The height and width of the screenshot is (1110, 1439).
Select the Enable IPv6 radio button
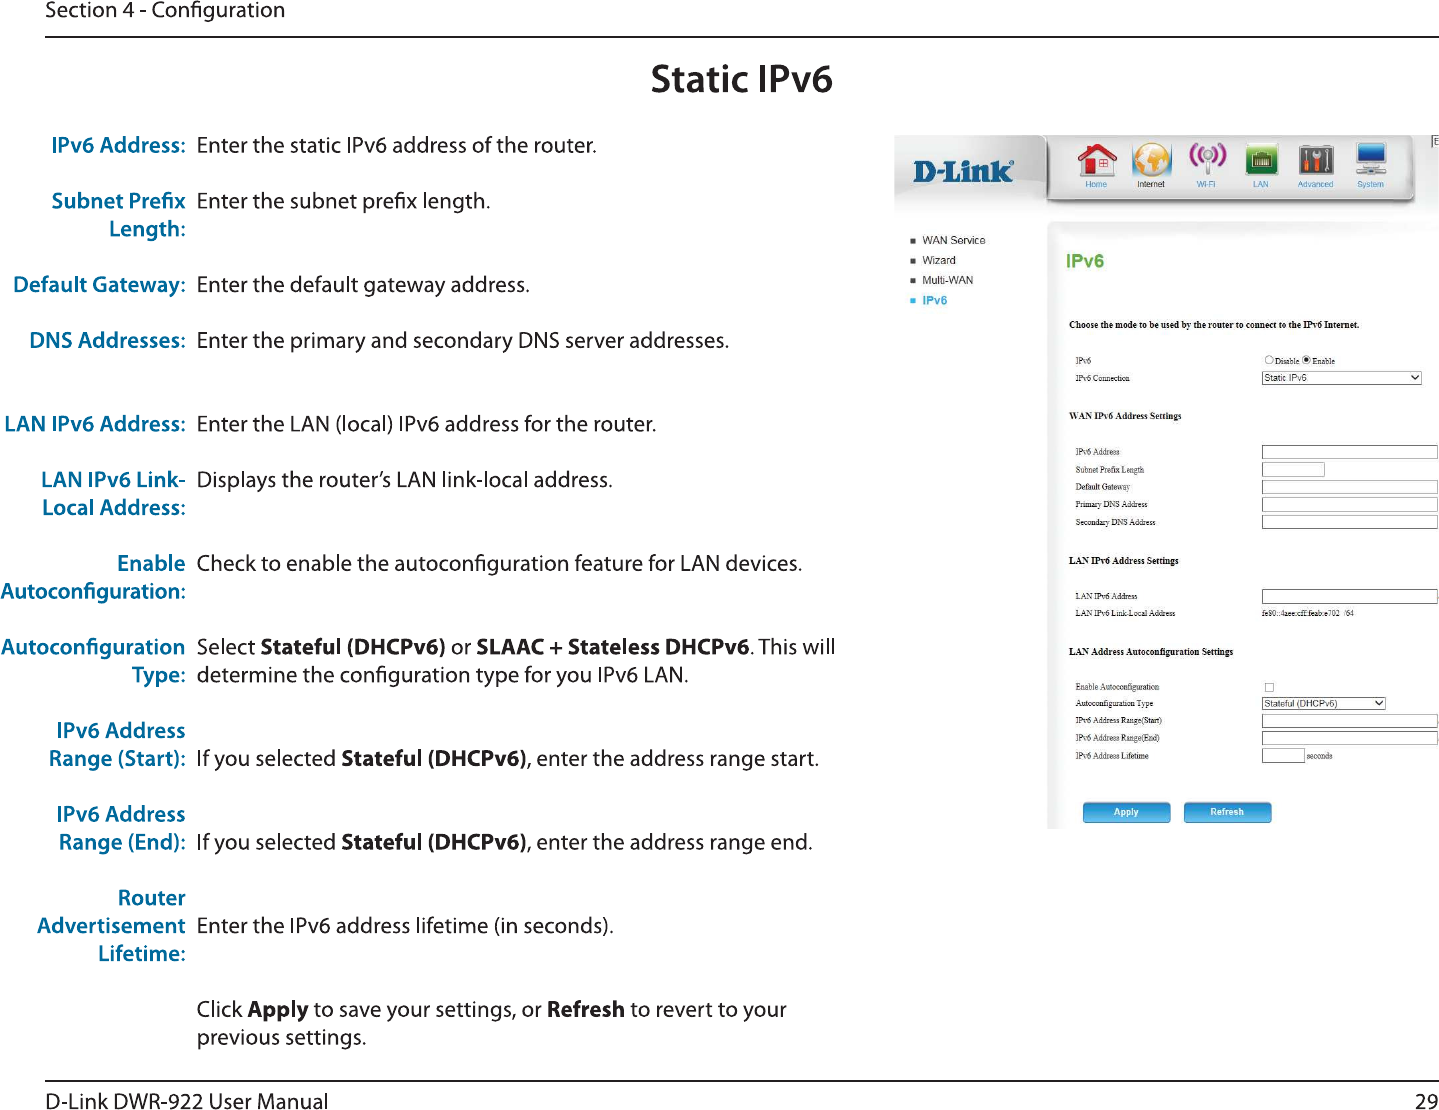1306,360
